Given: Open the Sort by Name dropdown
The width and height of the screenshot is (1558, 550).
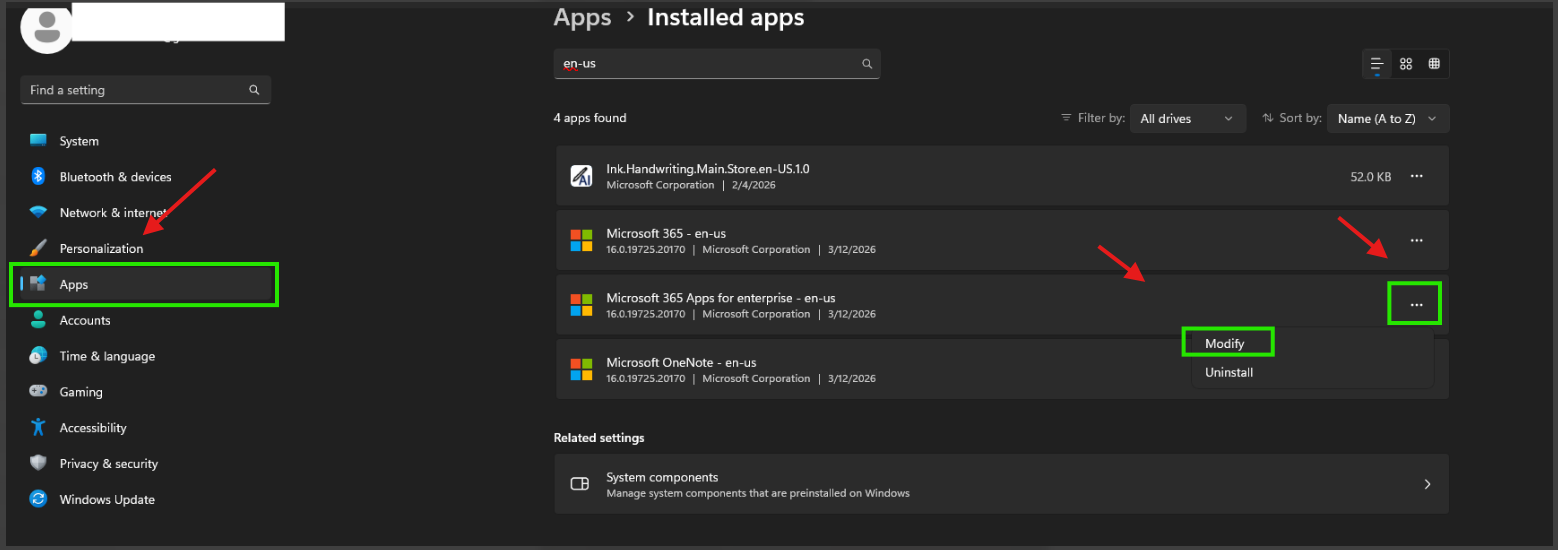Looking at the screenshot, I should tap(1387, 119).
